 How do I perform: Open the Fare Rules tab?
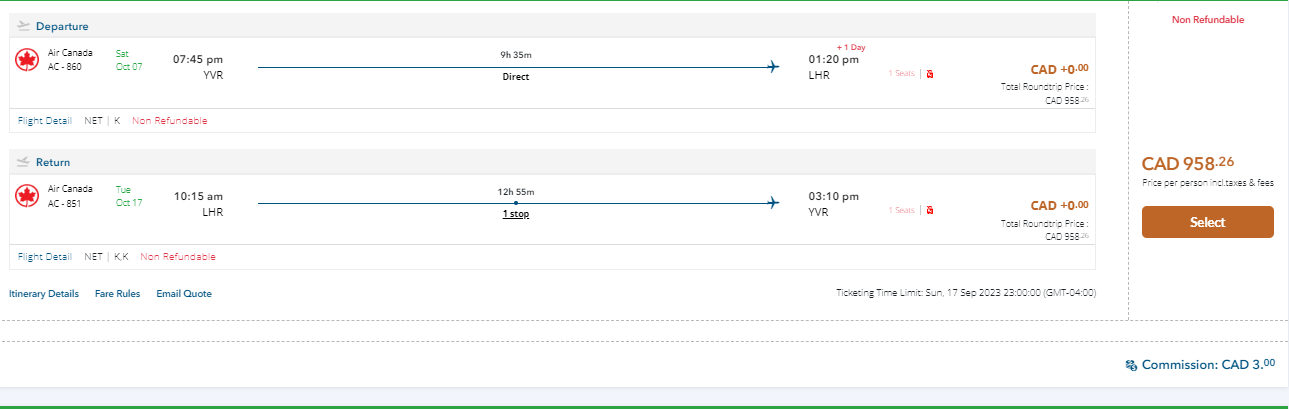click(117, 294)
